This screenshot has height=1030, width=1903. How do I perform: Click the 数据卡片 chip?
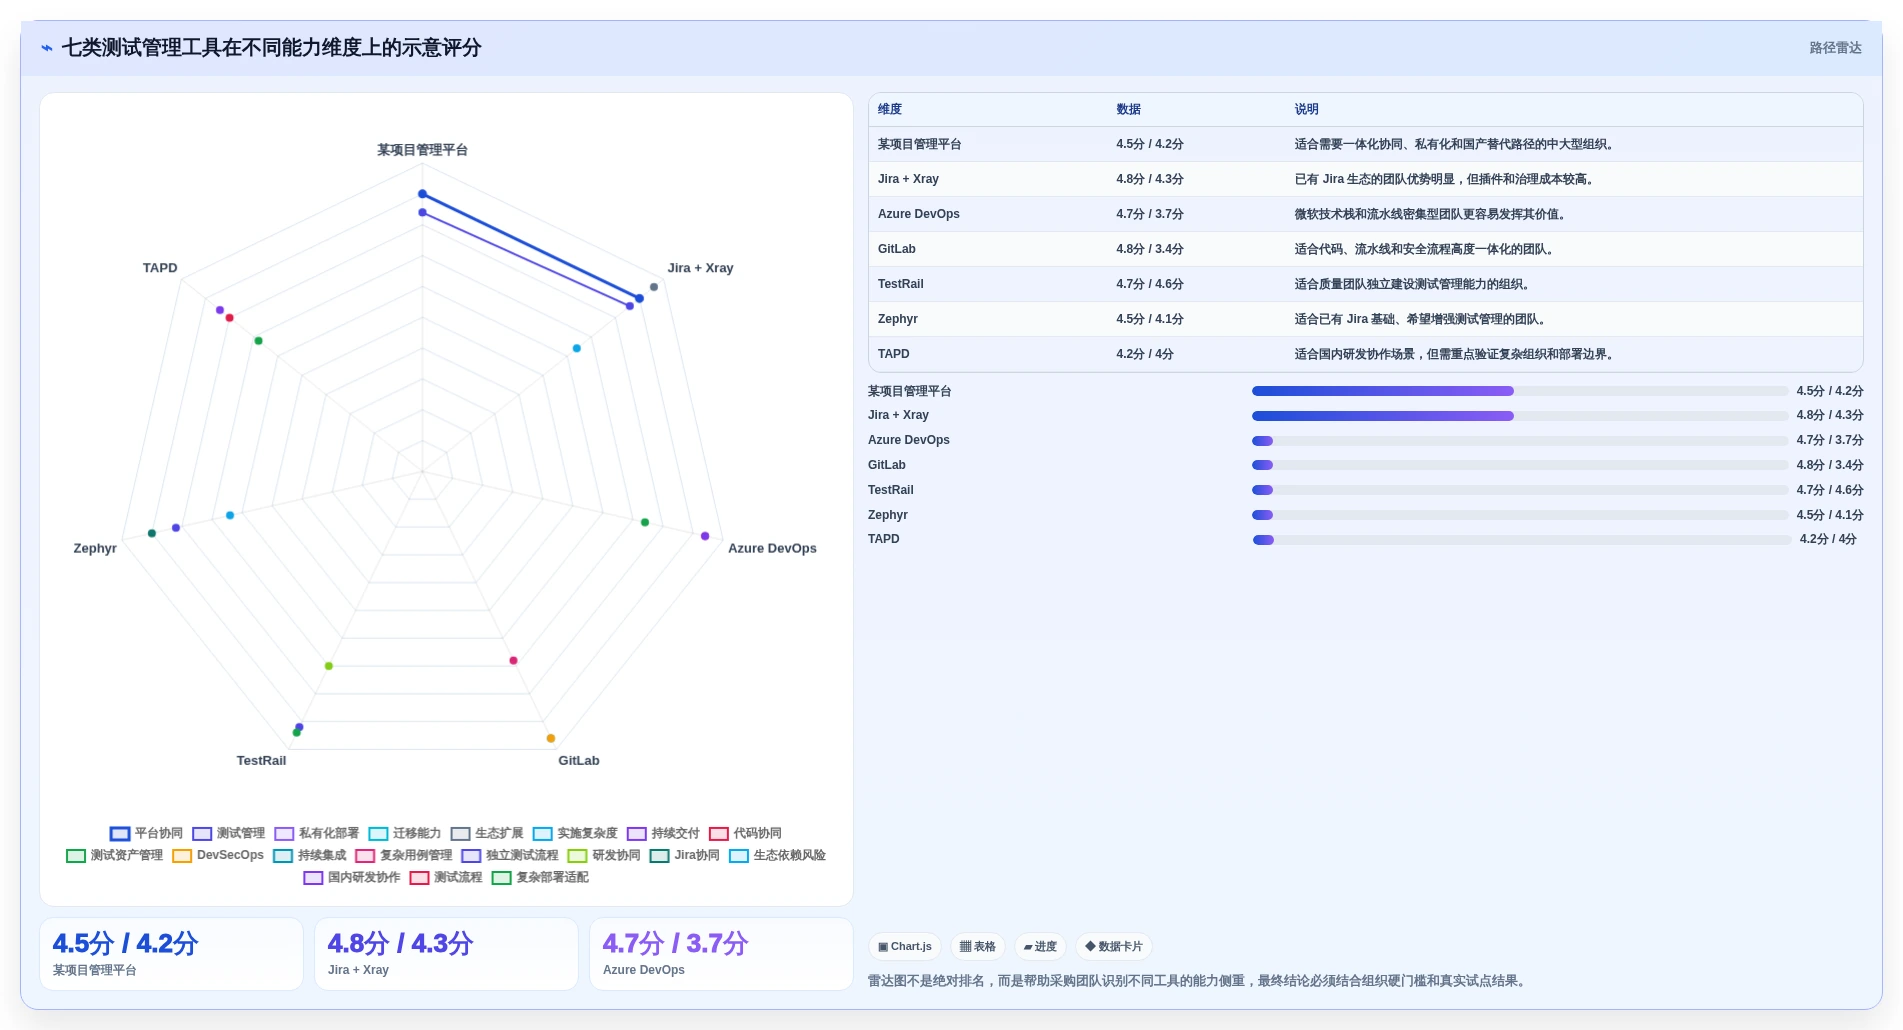pos(1114,946)
